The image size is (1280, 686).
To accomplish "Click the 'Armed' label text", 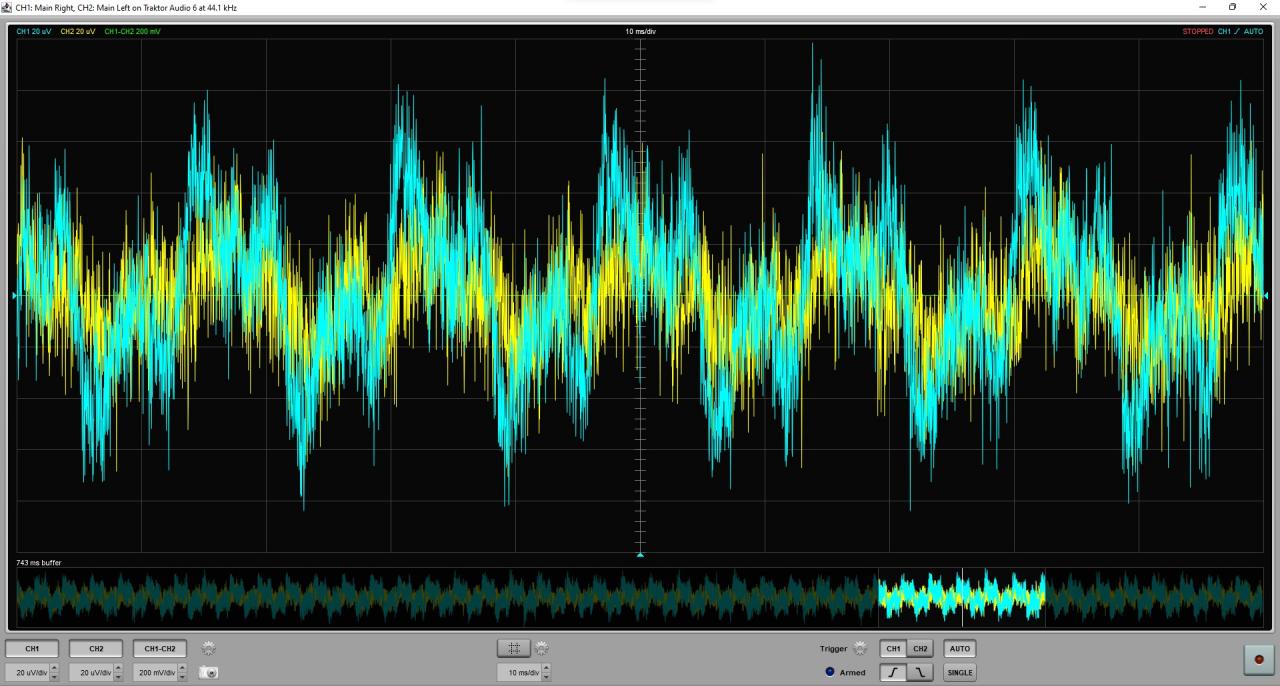I will [852, 673].
